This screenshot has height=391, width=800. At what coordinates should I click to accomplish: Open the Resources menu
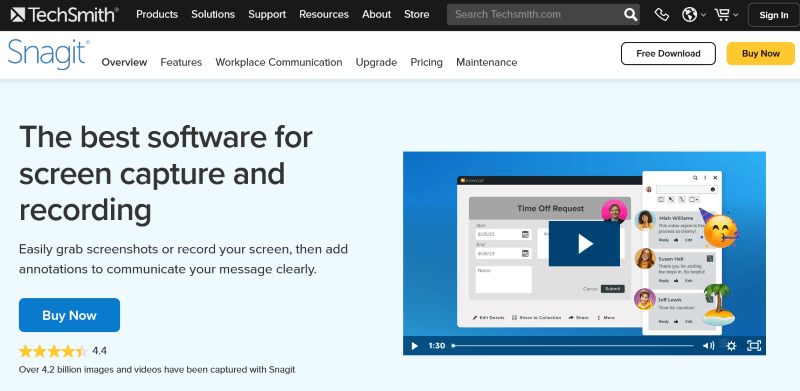[x=324, y=14]
